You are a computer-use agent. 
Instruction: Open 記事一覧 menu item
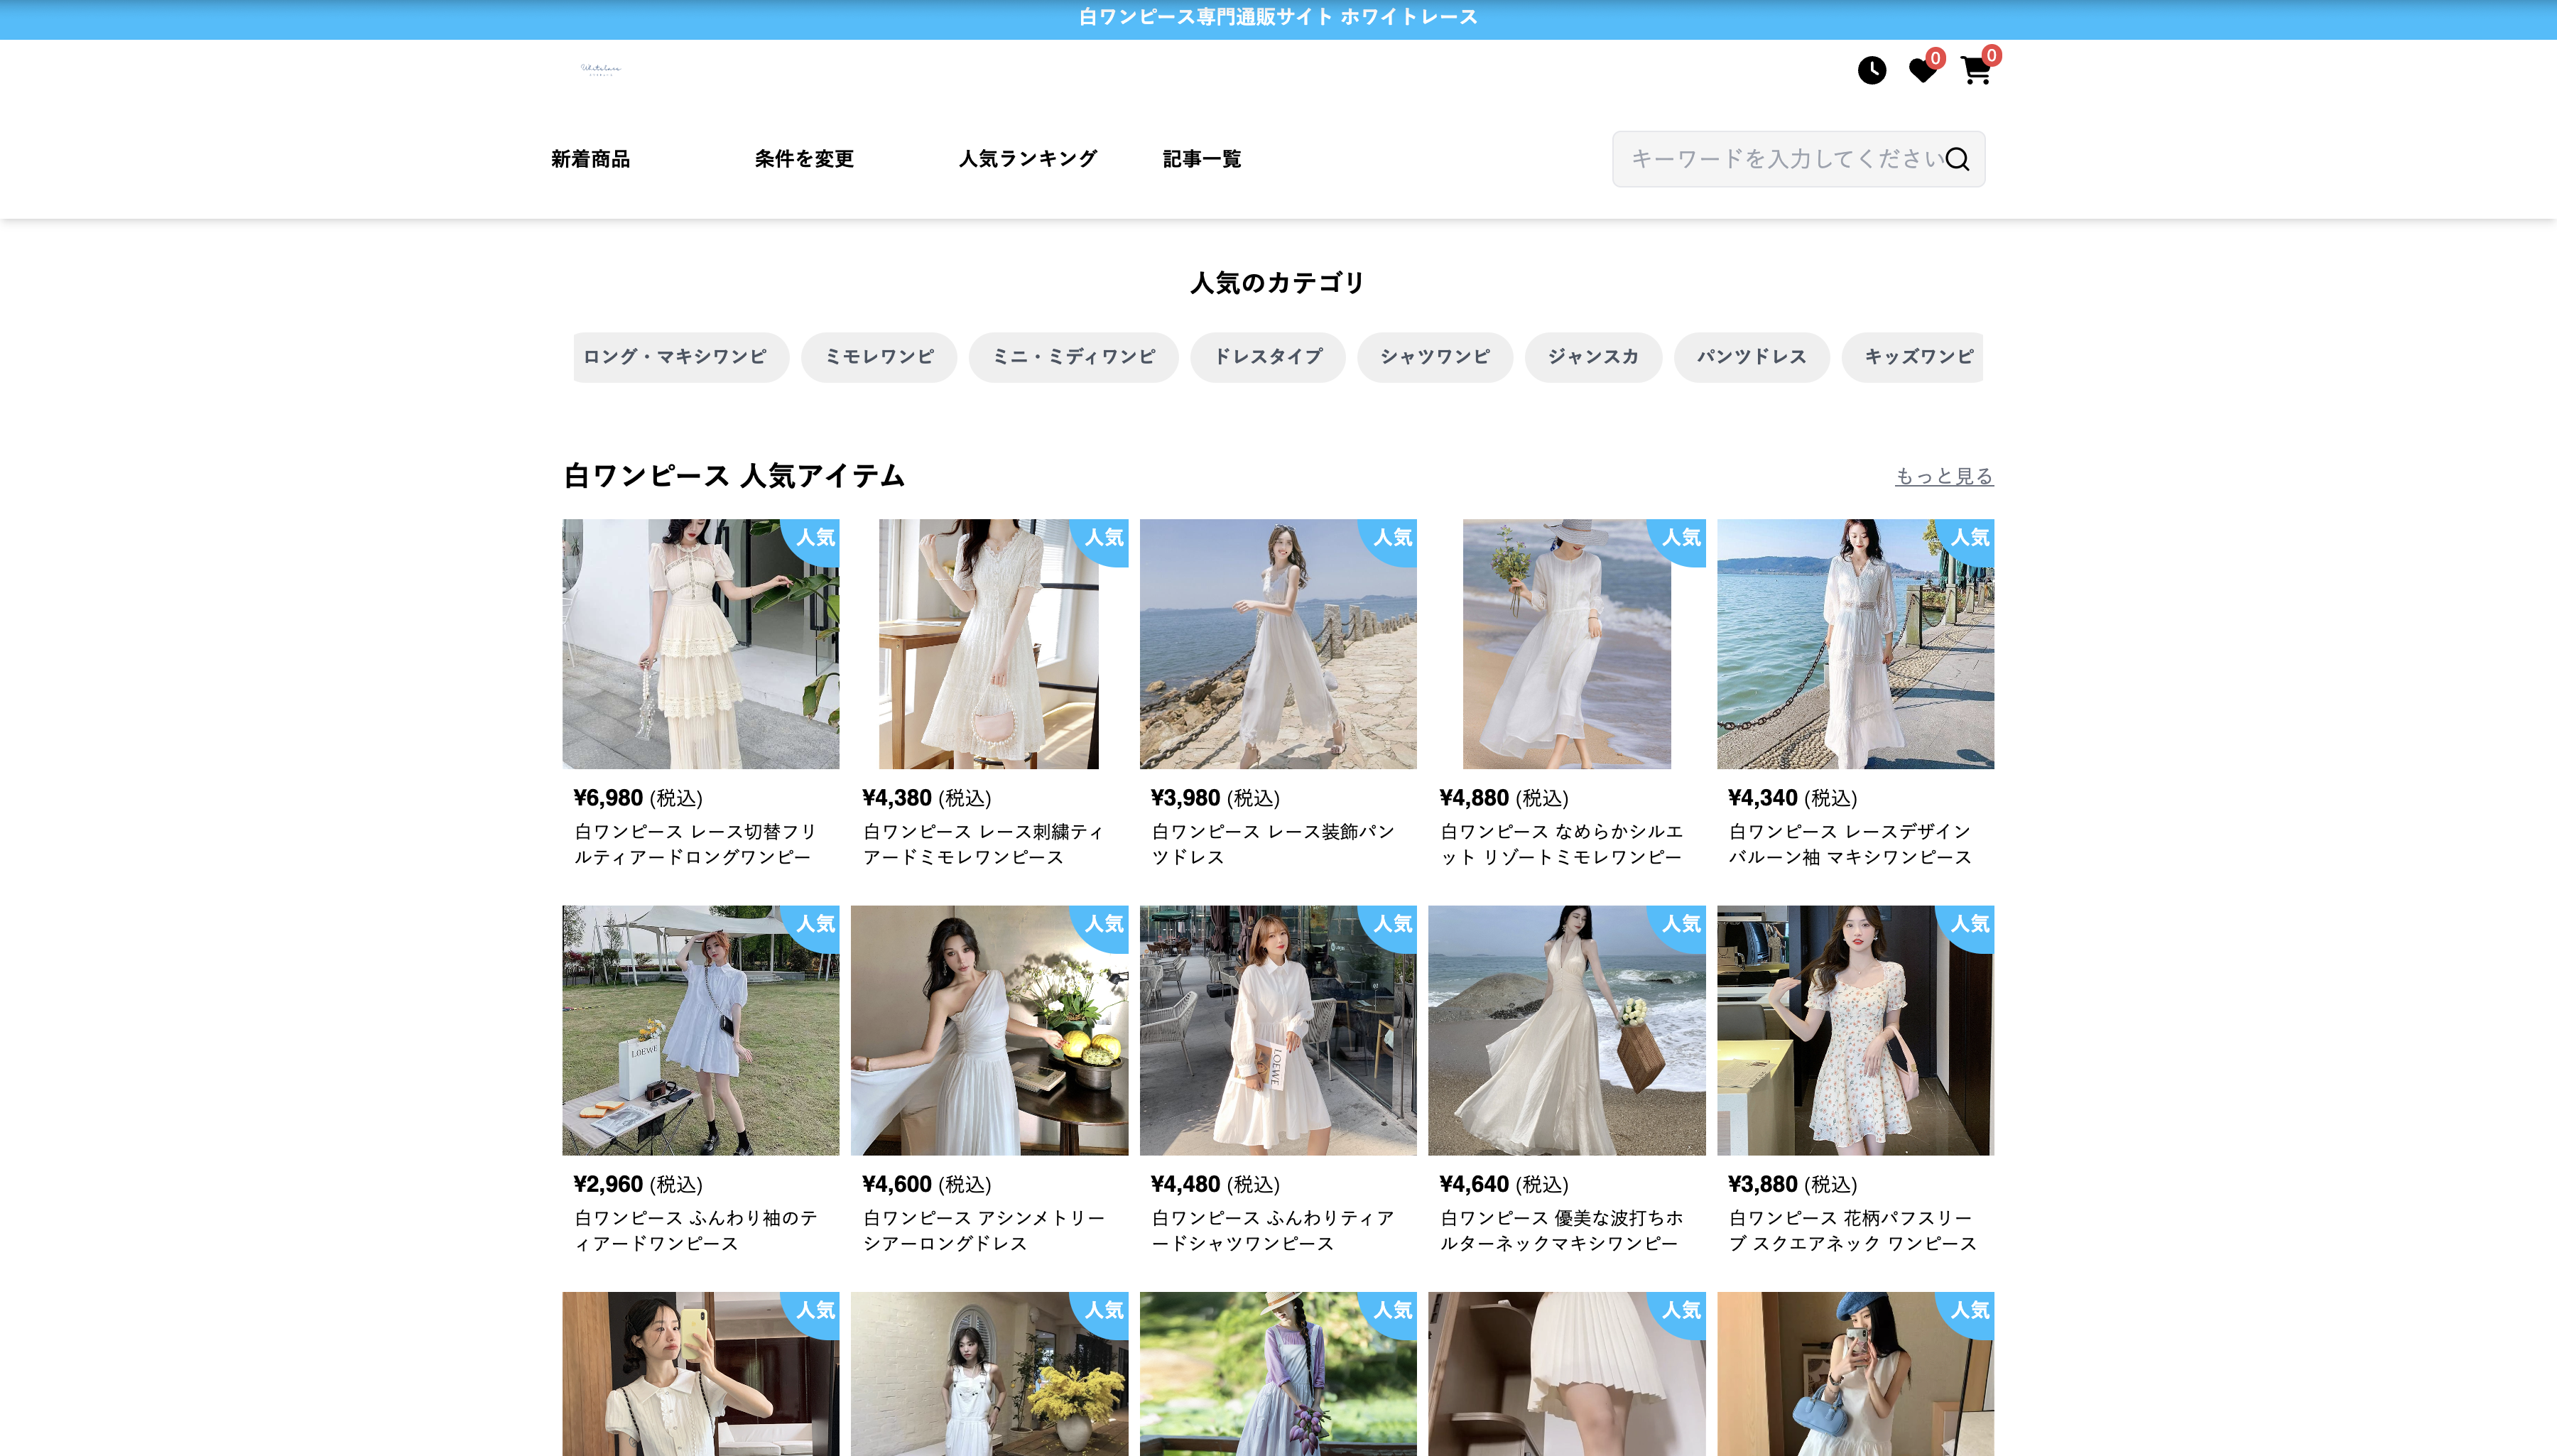[1201, 159]
